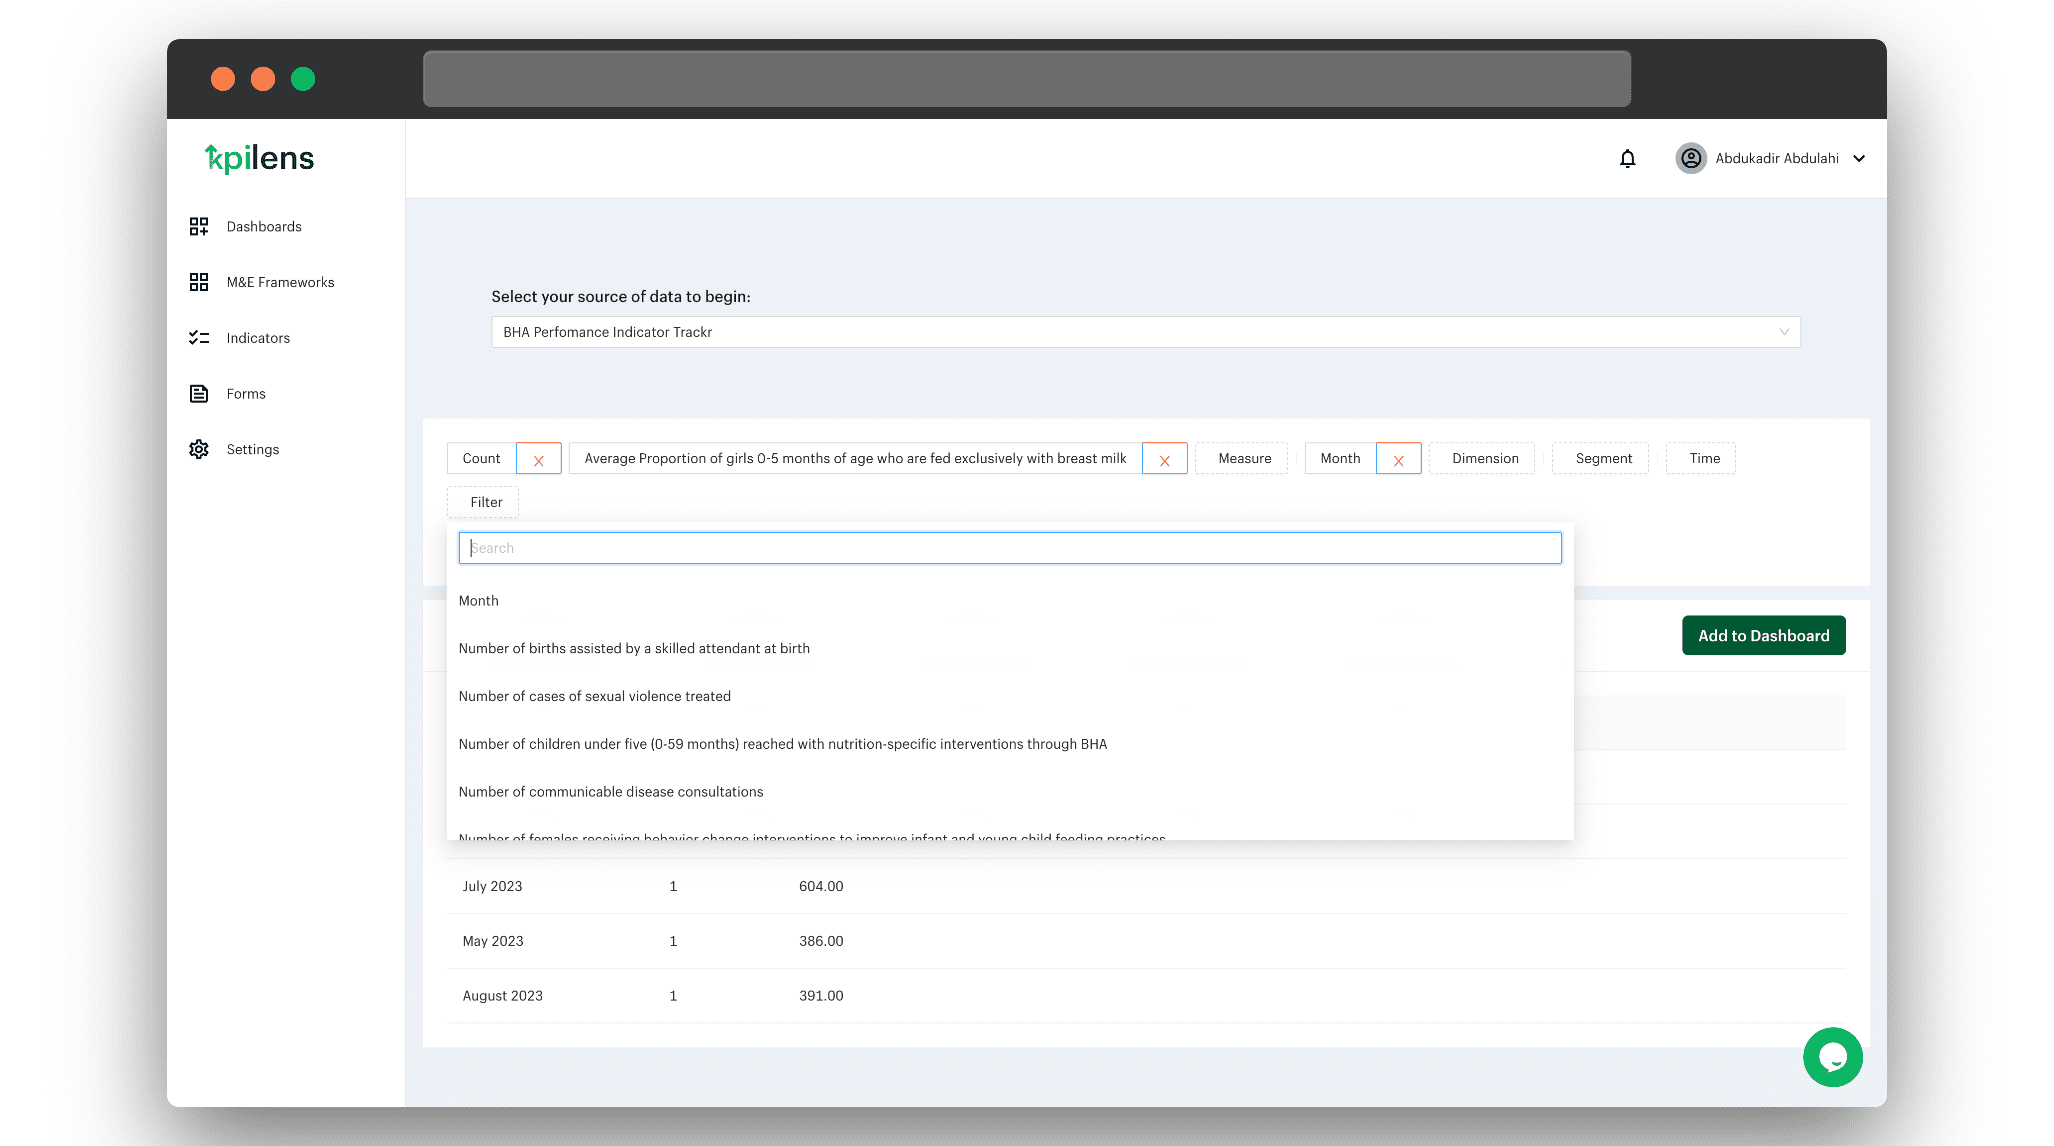The width and height of the screenshot is (2054, 1146).
Task: Select the Month option in the list
Action: [x=479, y=601]
